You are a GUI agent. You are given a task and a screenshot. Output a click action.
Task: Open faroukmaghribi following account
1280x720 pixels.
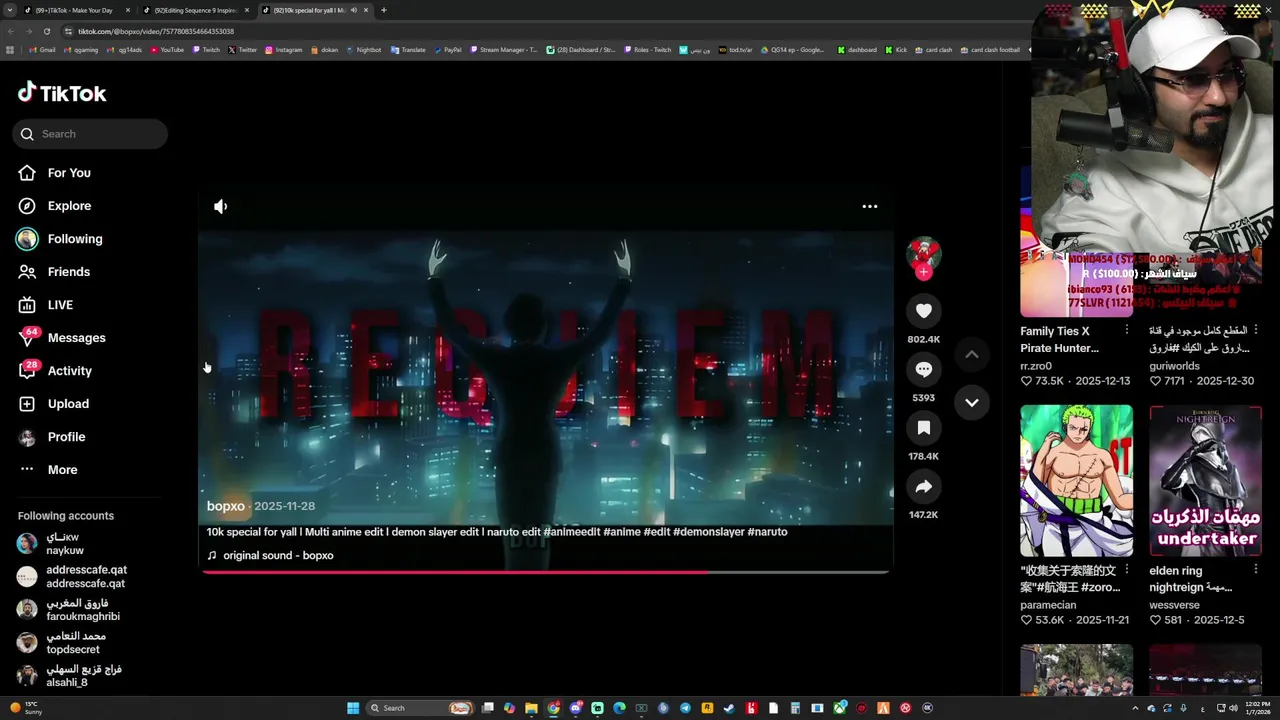pyautogui.click(x=68, y=610)
